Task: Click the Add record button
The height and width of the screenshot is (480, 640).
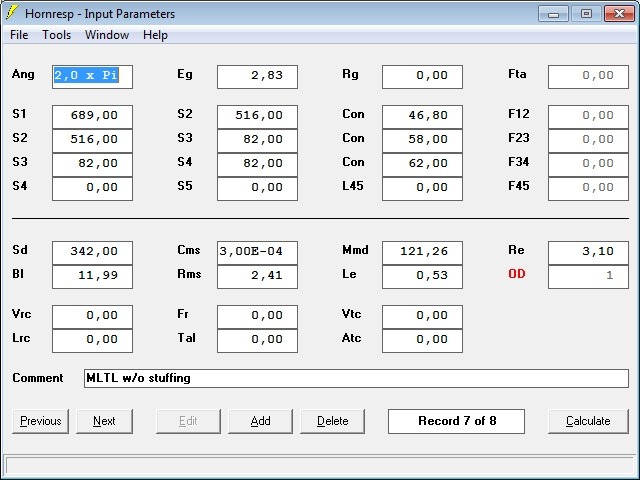Action: point(260,421)
